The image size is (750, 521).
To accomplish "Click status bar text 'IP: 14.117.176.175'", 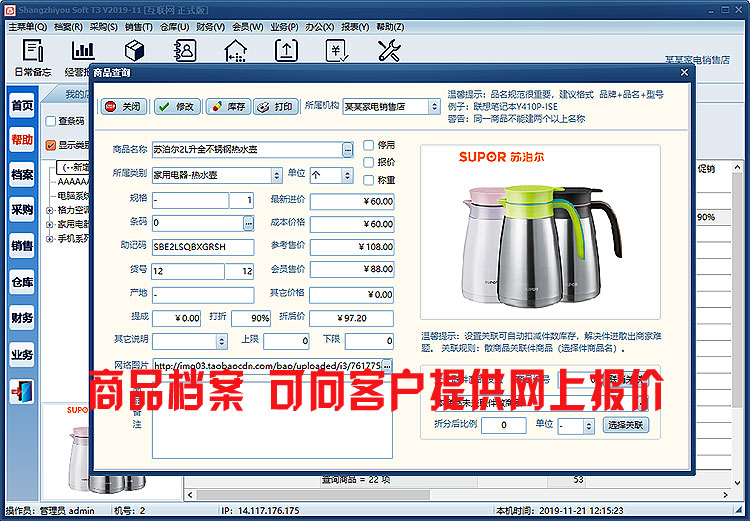I will pos(261,510).
